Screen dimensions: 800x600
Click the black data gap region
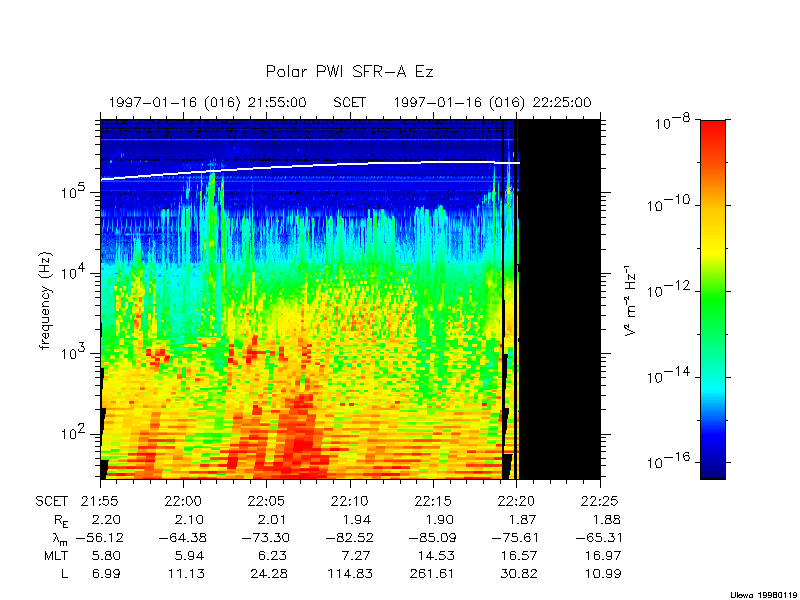560,300
